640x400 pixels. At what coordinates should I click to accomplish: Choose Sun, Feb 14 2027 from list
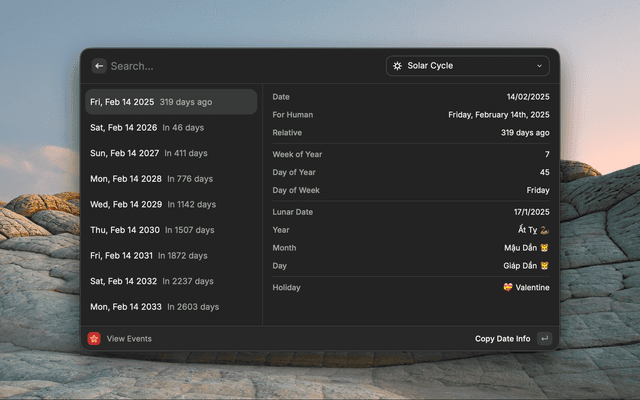(x=171, y=153)
